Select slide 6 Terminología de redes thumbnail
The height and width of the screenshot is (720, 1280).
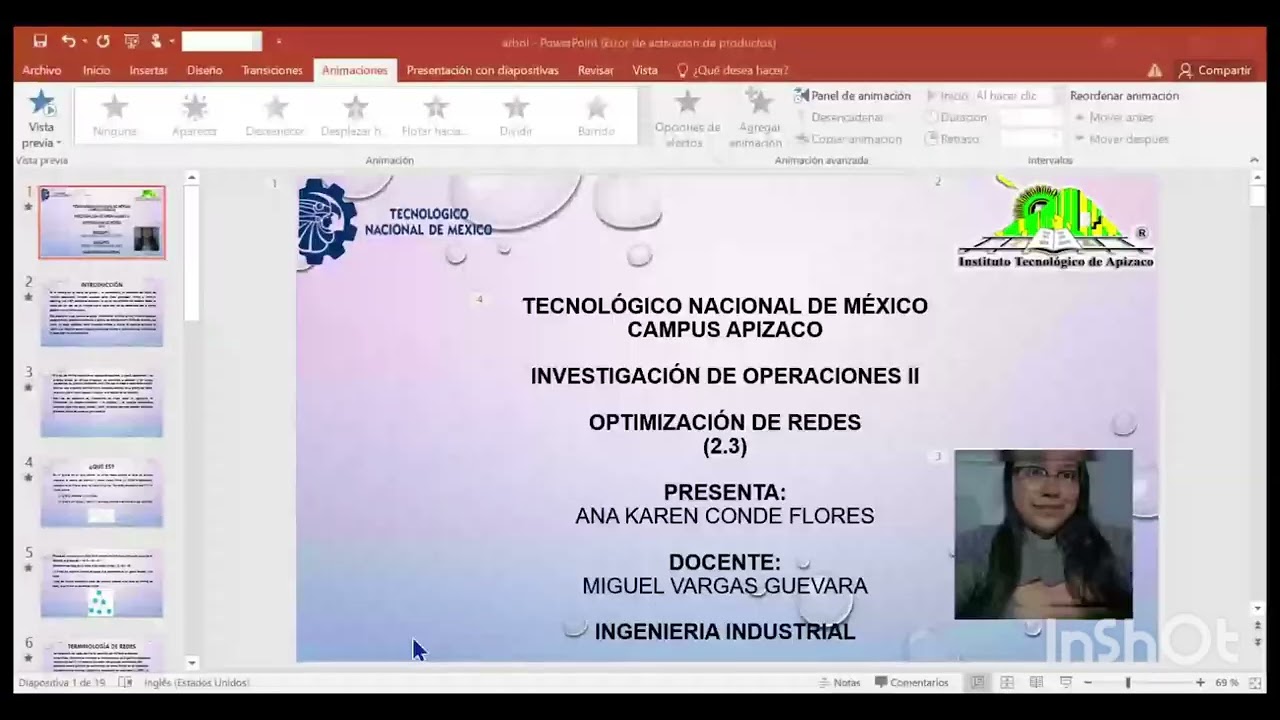(x=102, y=654)
